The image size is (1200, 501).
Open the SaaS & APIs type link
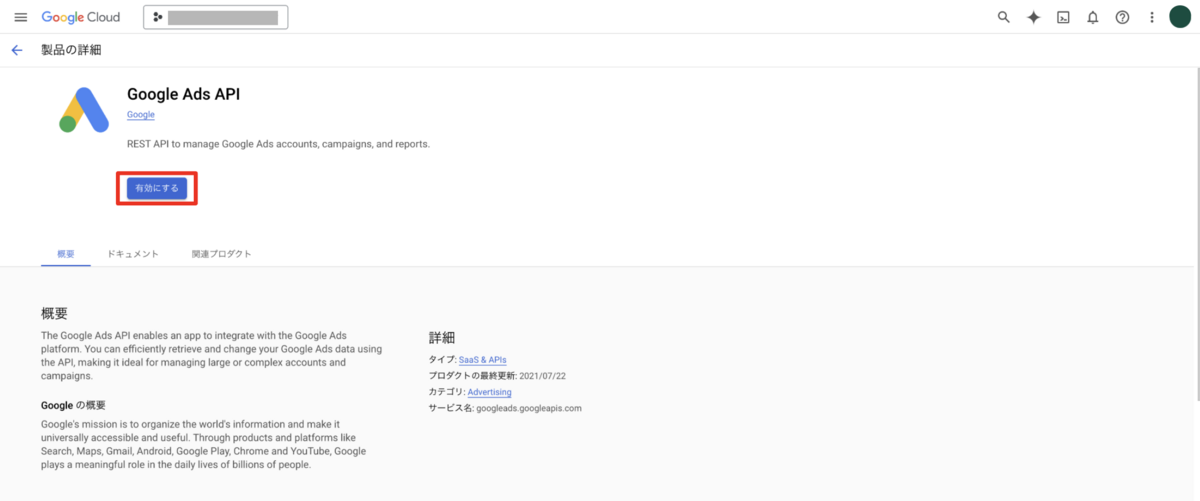pos(482,360)
